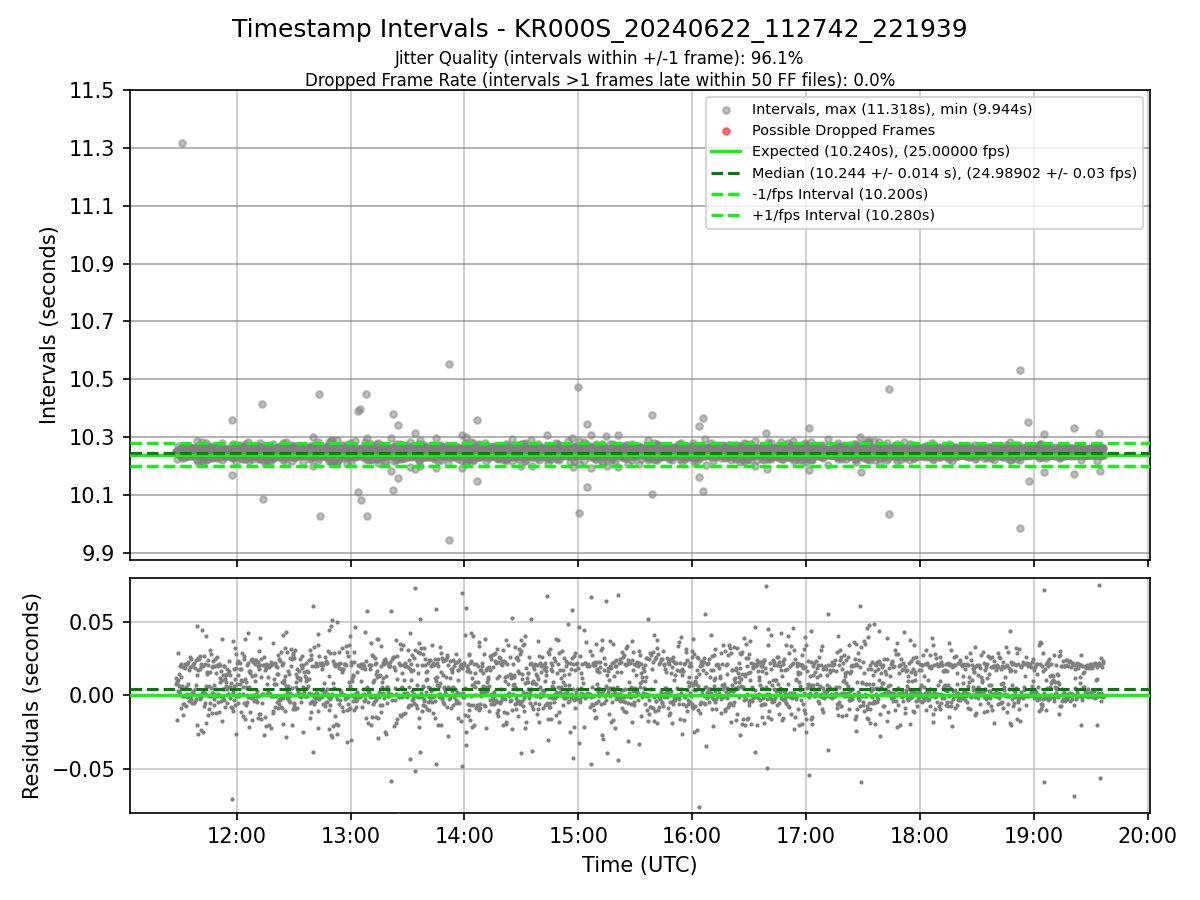Click the 9.9 tick label on the intervals axis

pos(100,554)
